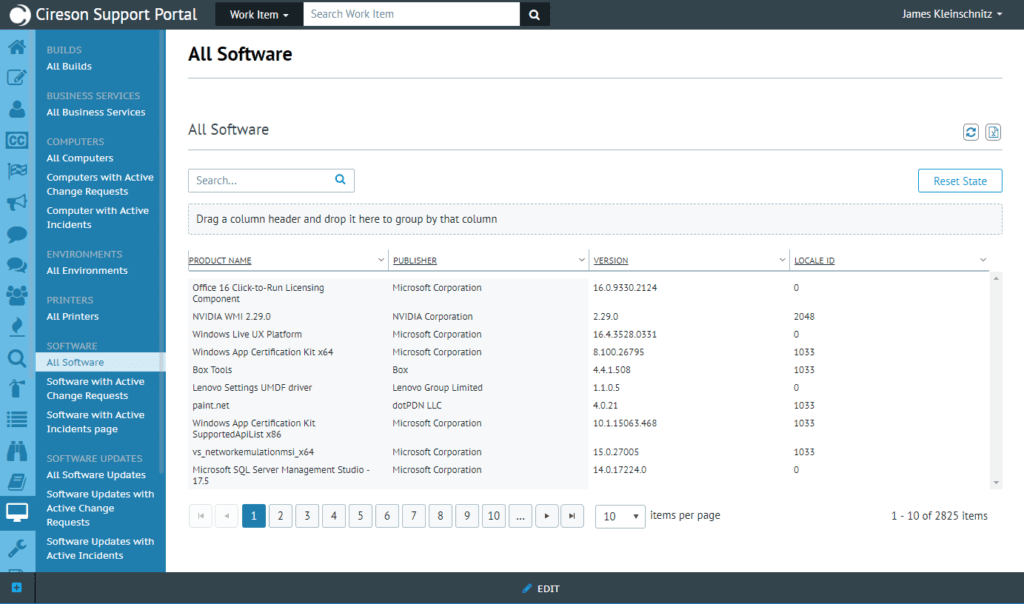
Task: Open All Software Updates
Action: [96, 475]
